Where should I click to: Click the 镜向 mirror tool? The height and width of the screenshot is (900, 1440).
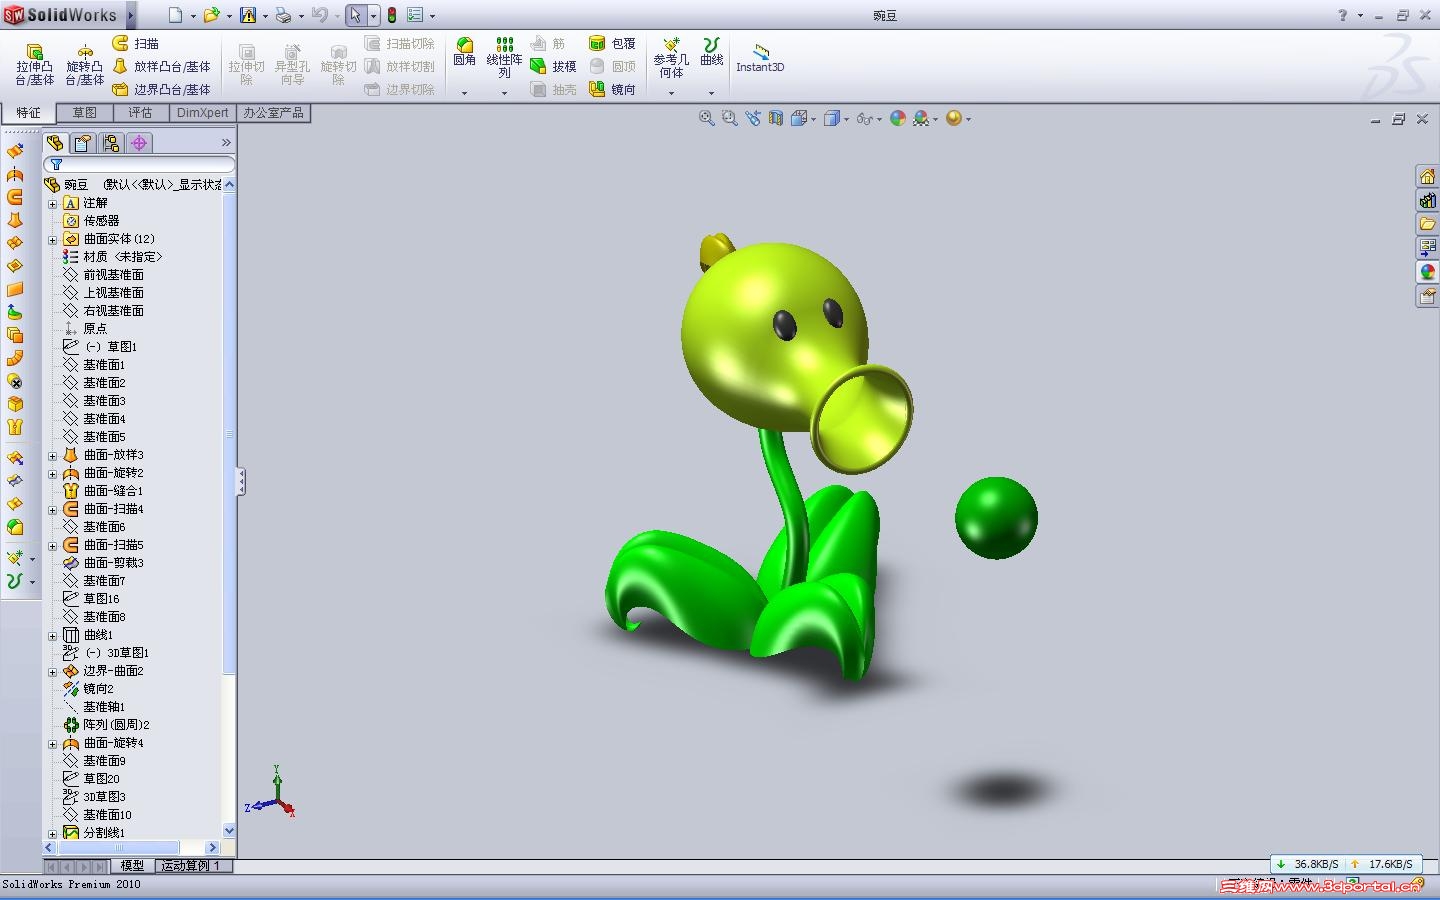[x=612, y=89]
